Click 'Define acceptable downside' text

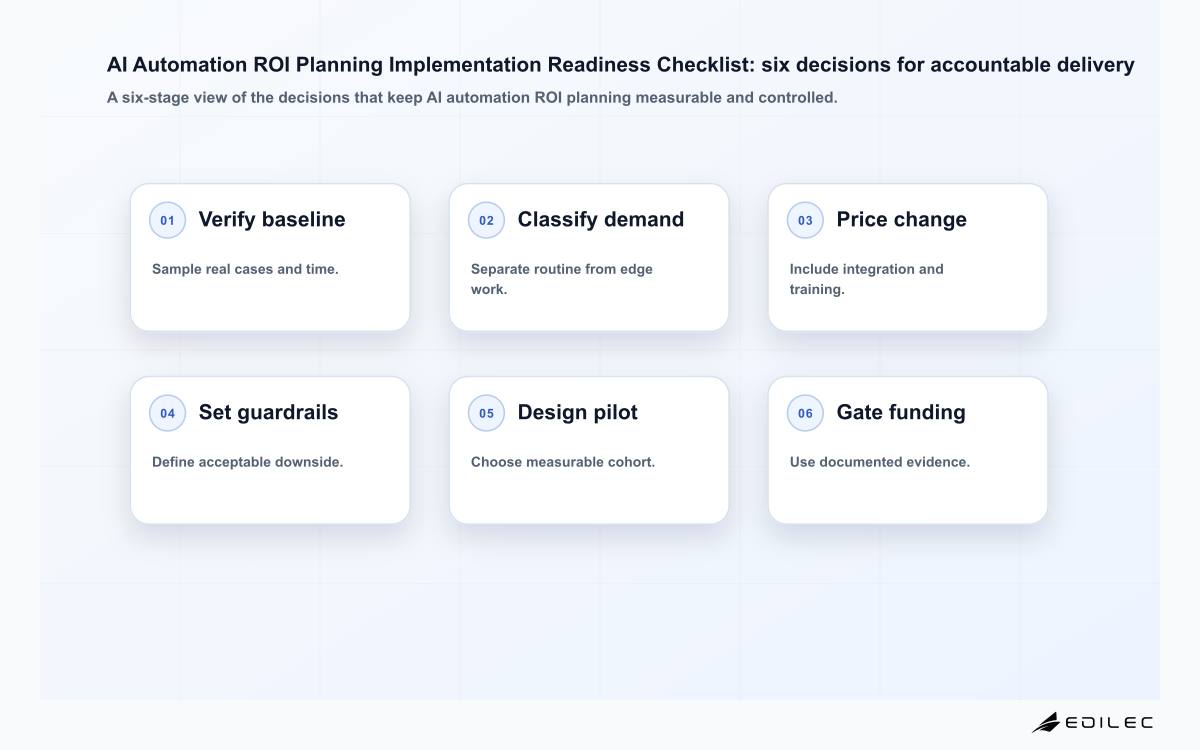coord(248,462)
